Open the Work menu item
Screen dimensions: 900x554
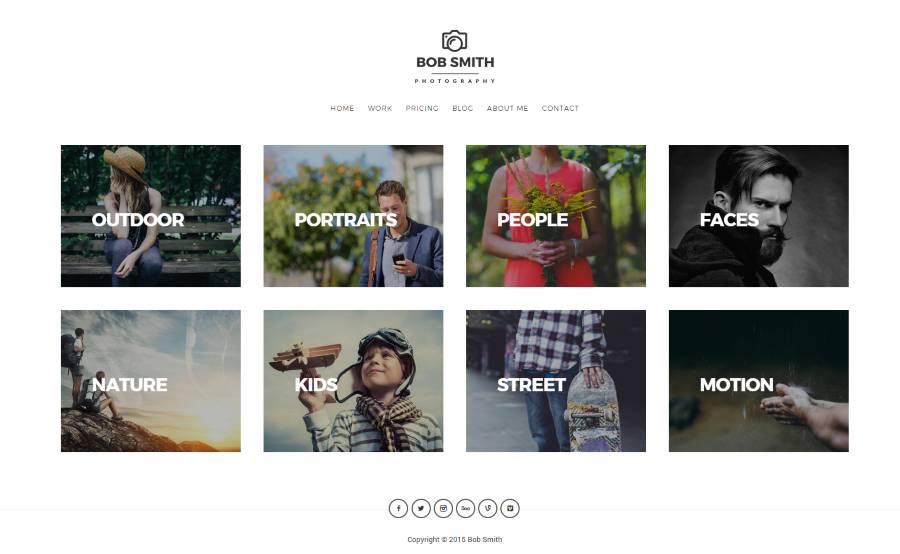pyautogui.click(x=380, y=109)
